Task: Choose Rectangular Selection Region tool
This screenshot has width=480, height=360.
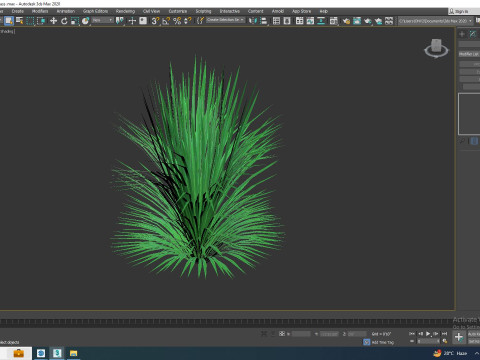Action: click(x=30, y=21)
